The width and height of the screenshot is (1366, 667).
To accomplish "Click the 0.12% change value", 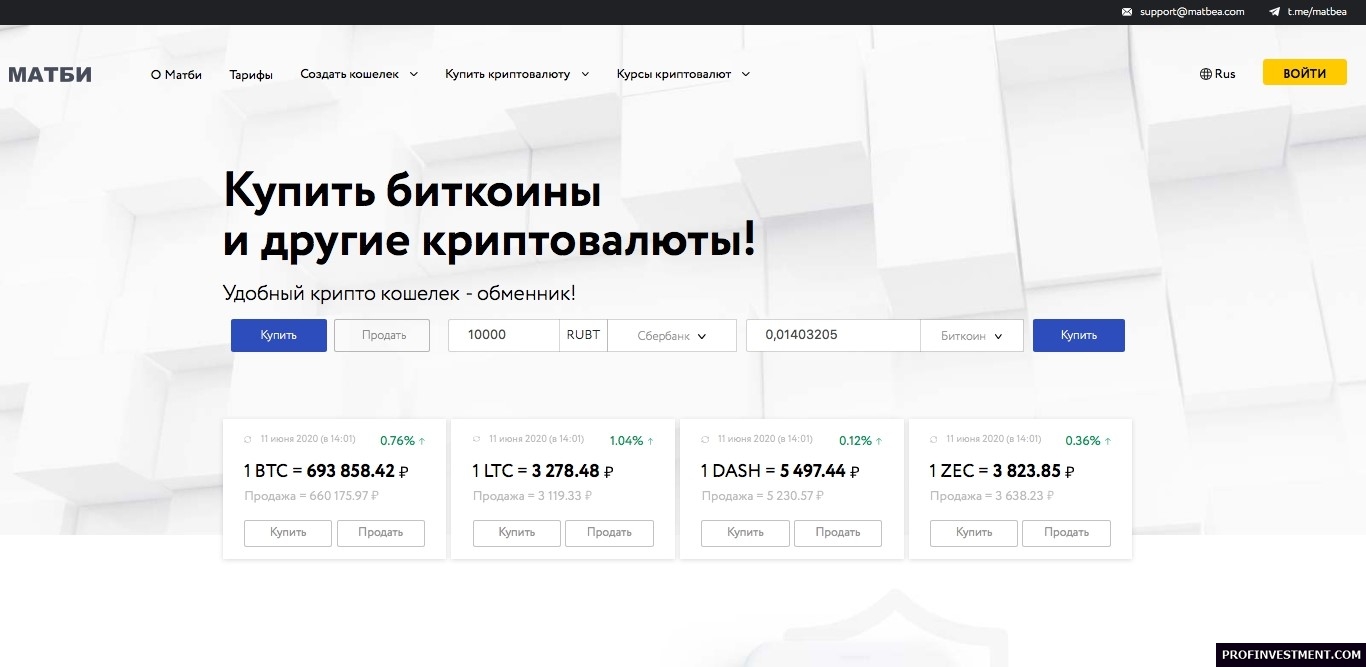I will pos(855,440).
